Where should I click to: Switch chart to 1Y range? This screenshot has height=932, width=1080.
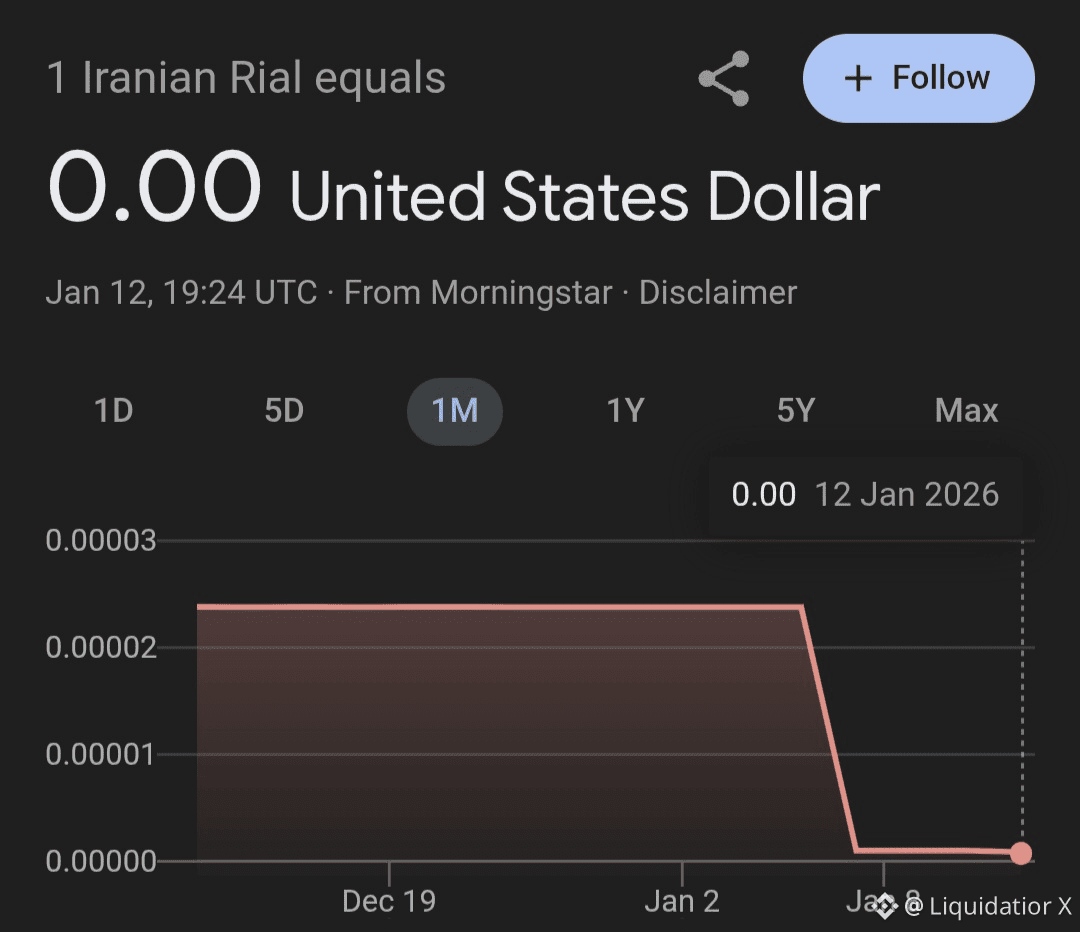click(x=625, y=411)
